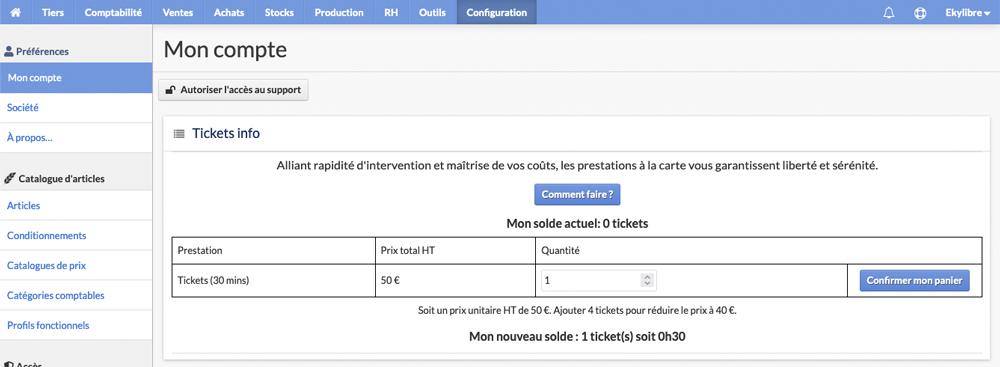Click the Comment faire ? button
1000x367 pixels.
(577, 195)
